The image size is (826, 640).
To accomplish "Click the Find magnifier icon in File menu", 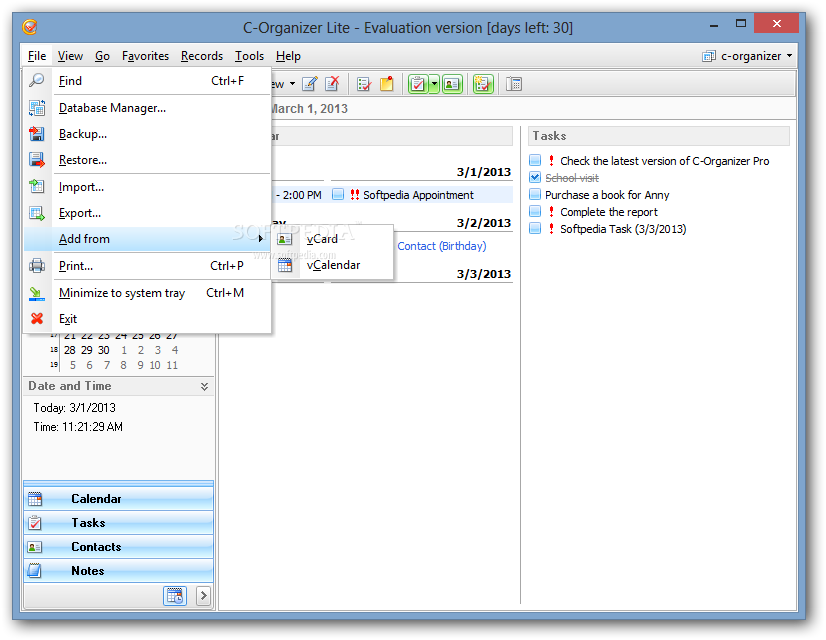I will pos(36,81).
